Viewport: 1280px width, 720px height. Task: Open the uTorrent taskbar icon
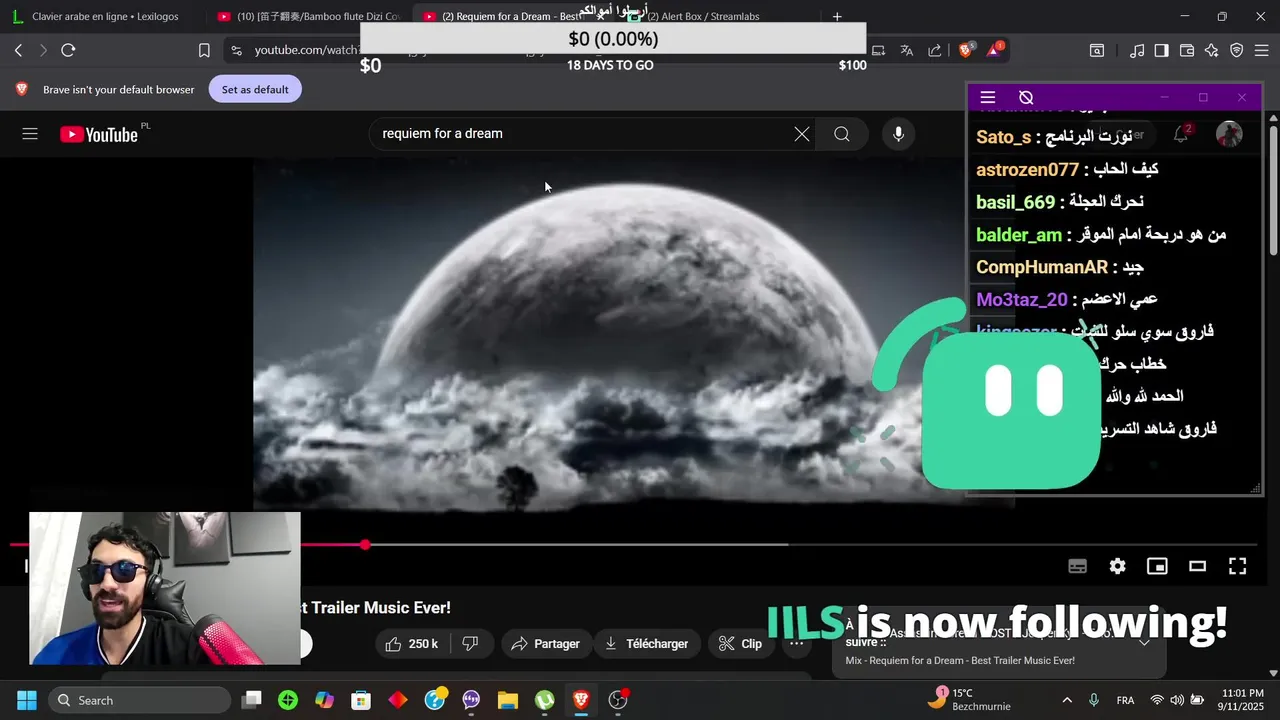point(544,700)
